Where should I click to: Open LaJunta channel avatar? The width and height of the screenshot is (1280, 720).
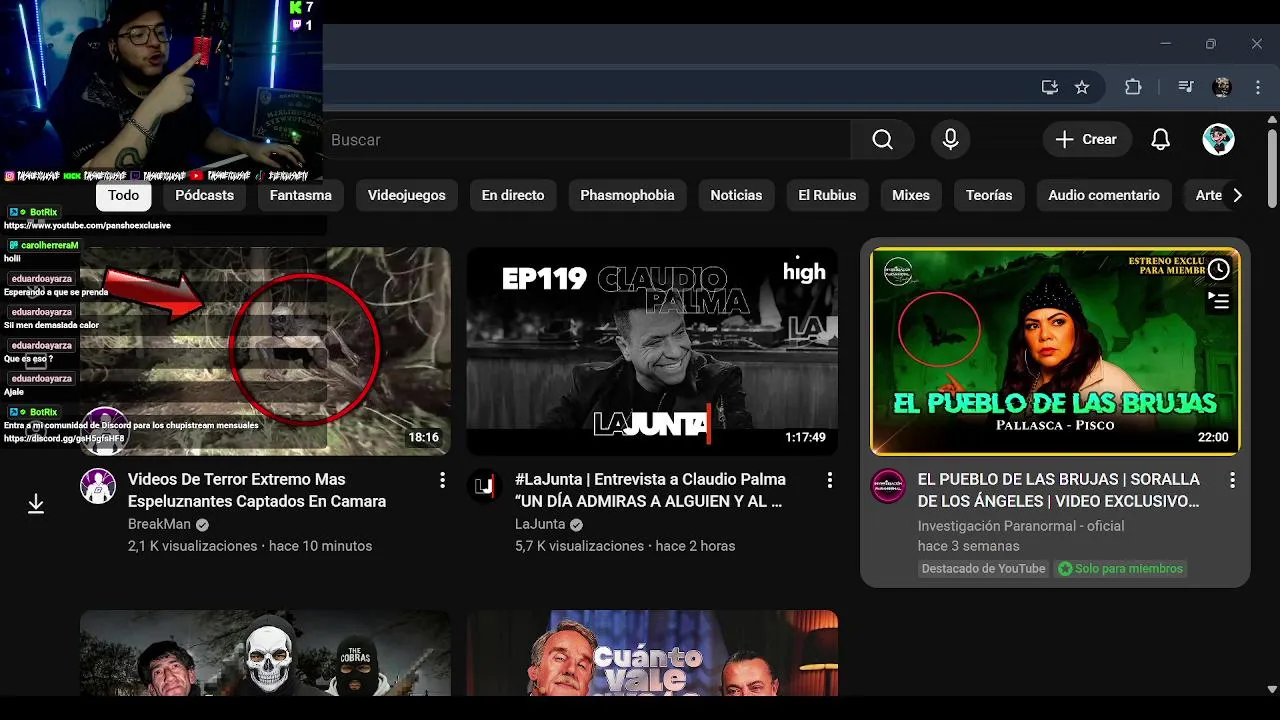485,486
